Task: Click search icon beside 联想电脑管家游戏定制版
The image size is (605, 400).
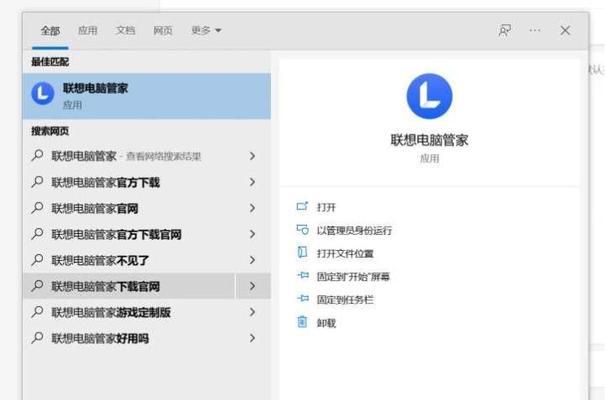Action: [x=37, y=311]
